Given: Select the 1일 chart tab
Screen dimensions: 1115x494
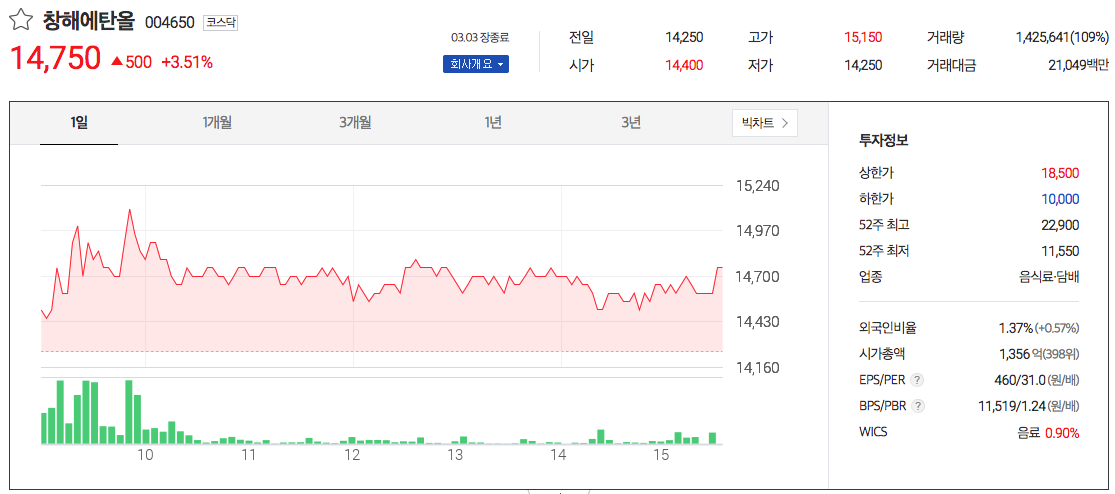Looking at the screenshot, I should [79, 123].
